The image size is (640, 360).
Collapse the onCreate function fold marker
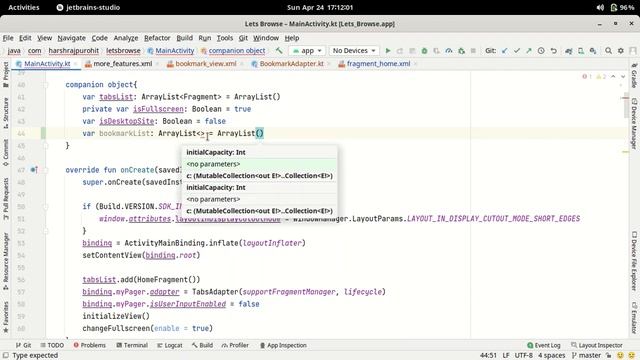pos(46,170)
